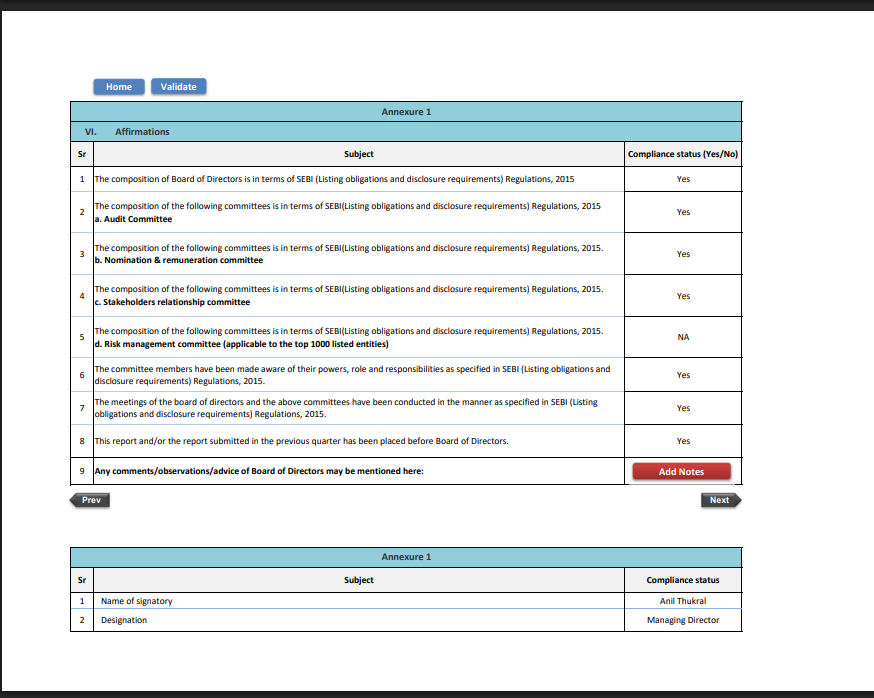Click 'a. Audit Committee' text

point(133,219)
